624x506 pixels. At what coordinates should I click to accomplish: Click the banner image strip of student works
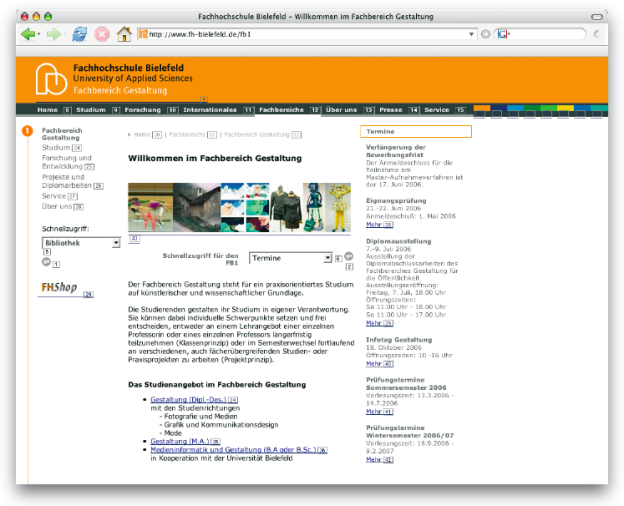tap(239, 207)
